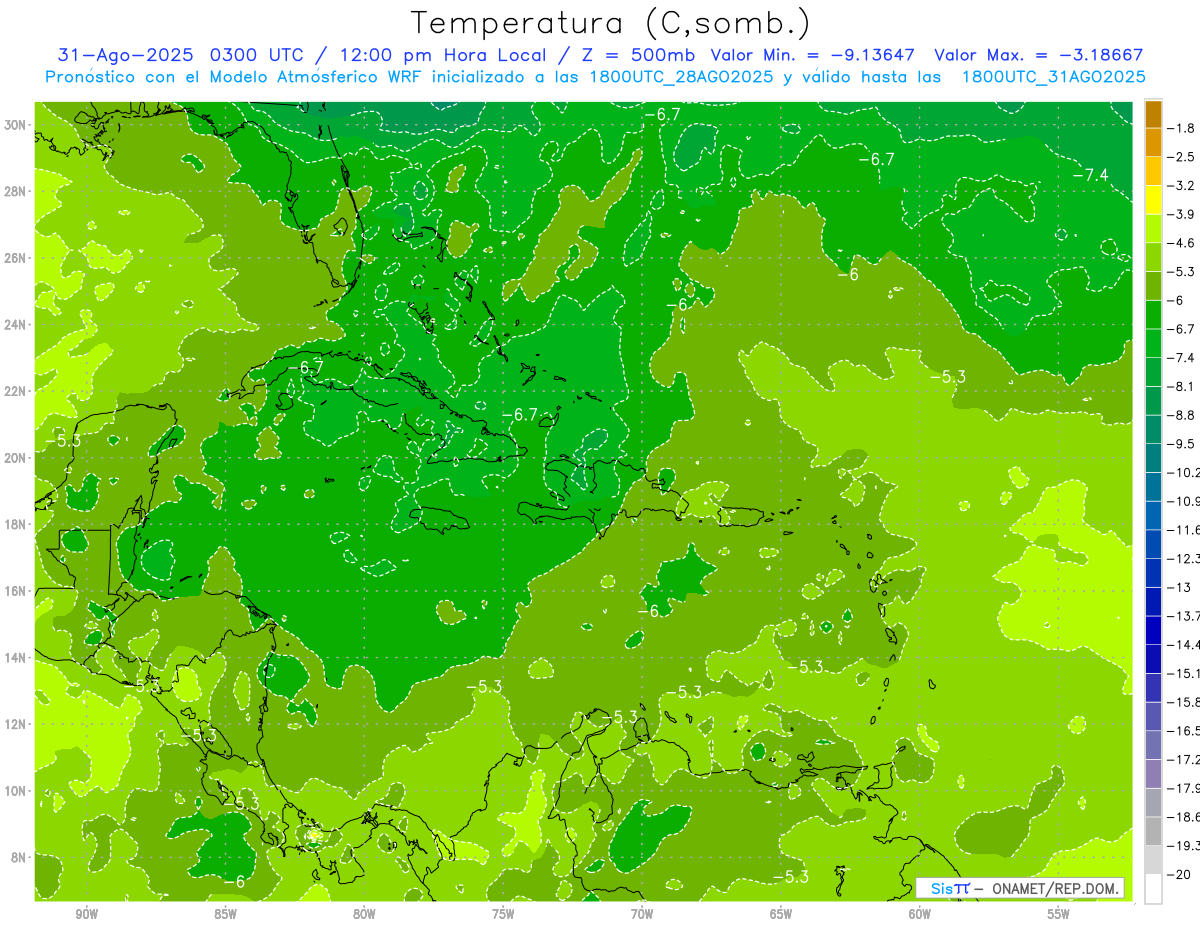Click the "75W" longitude label
1200x927 pixels.
(503, 915)
